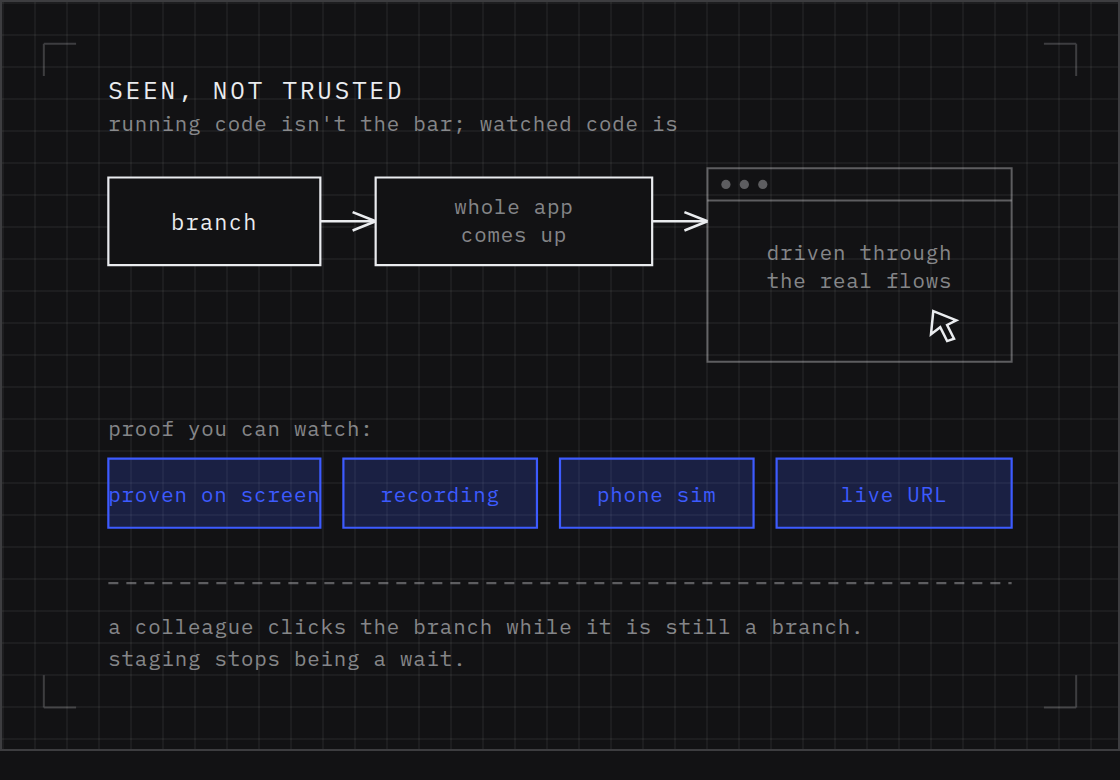Click the line 'staging stops being a wait.'
The image size is (1120, 780).
tap(286, 659)
